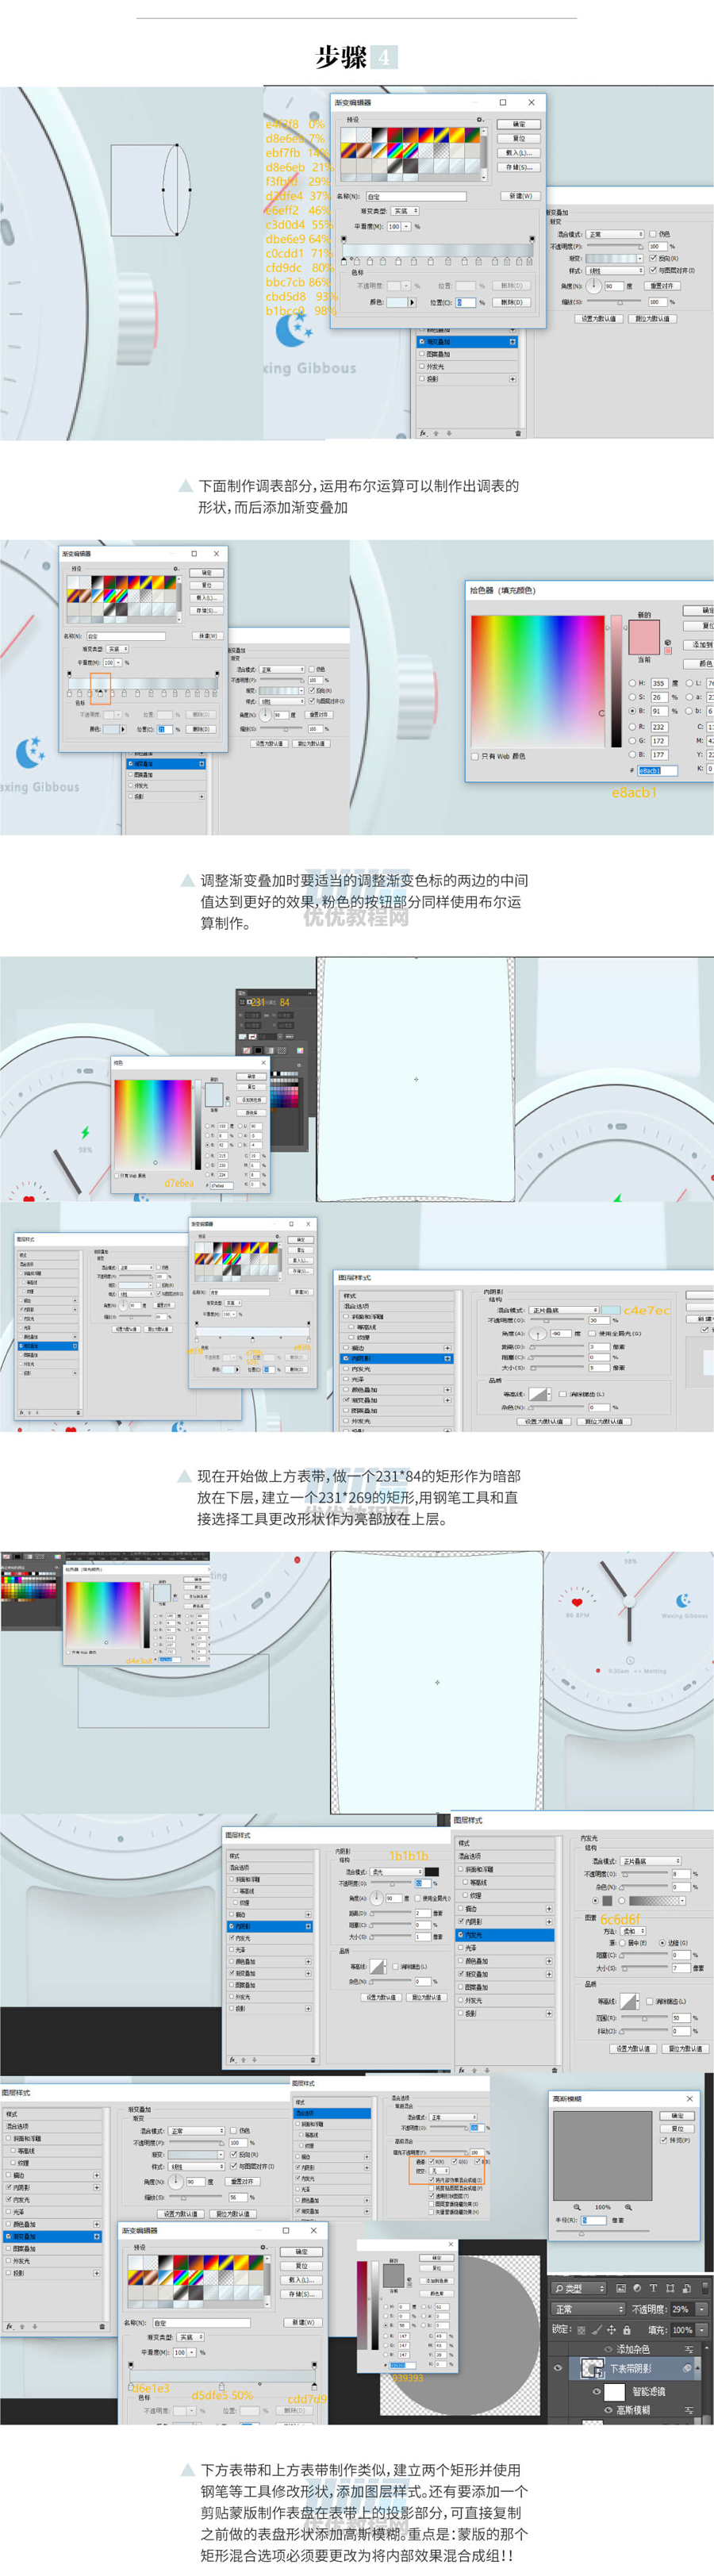
Task: Open 方法 柔和 dropdown in 内发光 dialog
Action: tap(633, 1930)
